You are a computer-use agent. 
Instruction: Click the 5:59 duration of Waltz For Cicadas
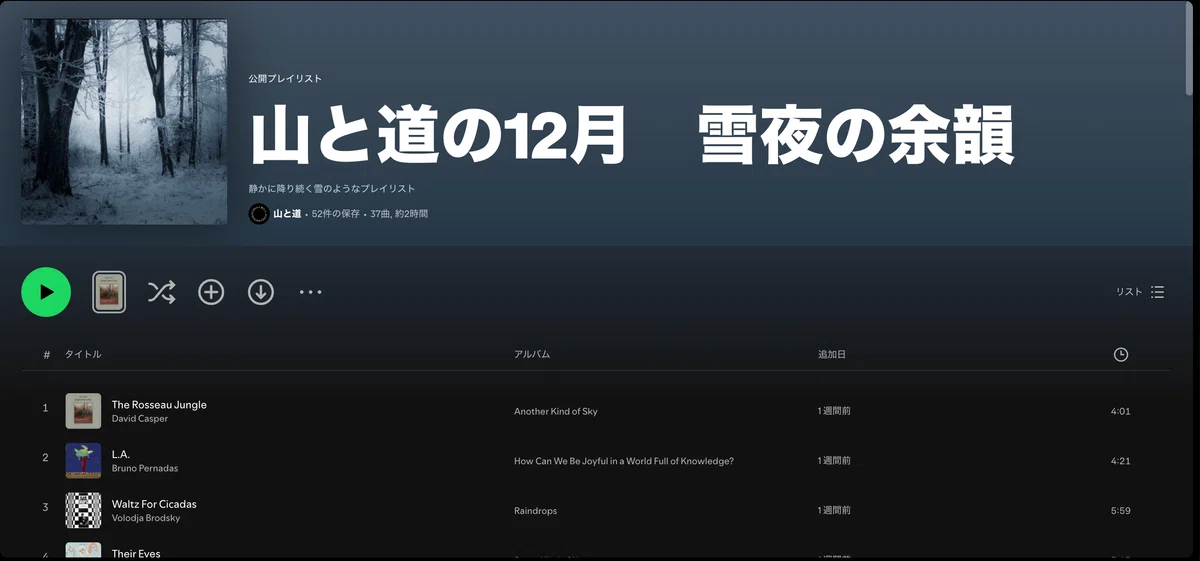[x=1121, y=511]
